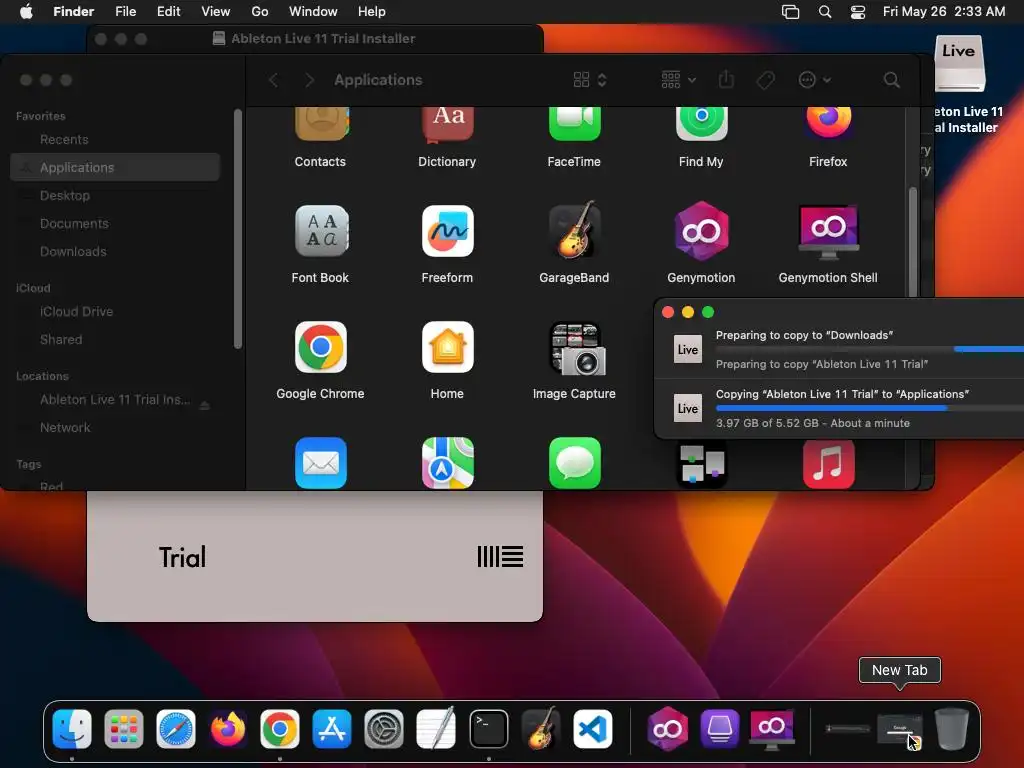Screen dimensions: 1024x768
Task: Open the Font Book app icon
Action: pos(321,231)
